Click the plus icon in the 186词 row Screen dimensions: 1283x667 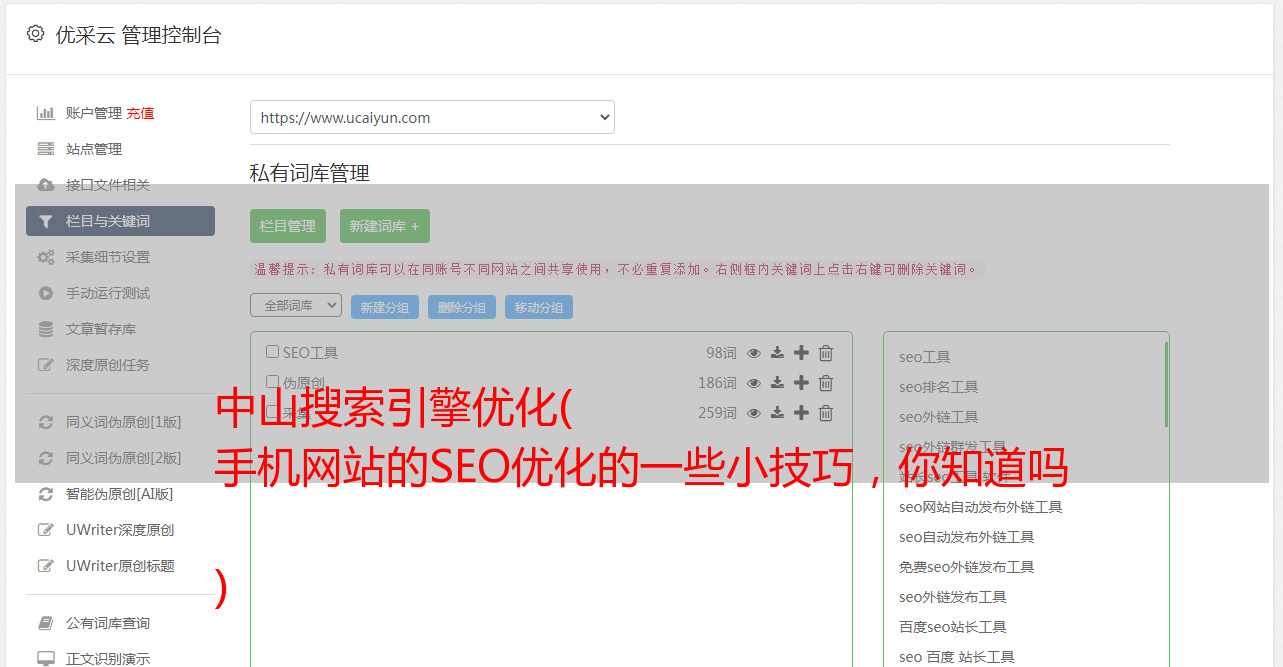click(x=801, y=383)
